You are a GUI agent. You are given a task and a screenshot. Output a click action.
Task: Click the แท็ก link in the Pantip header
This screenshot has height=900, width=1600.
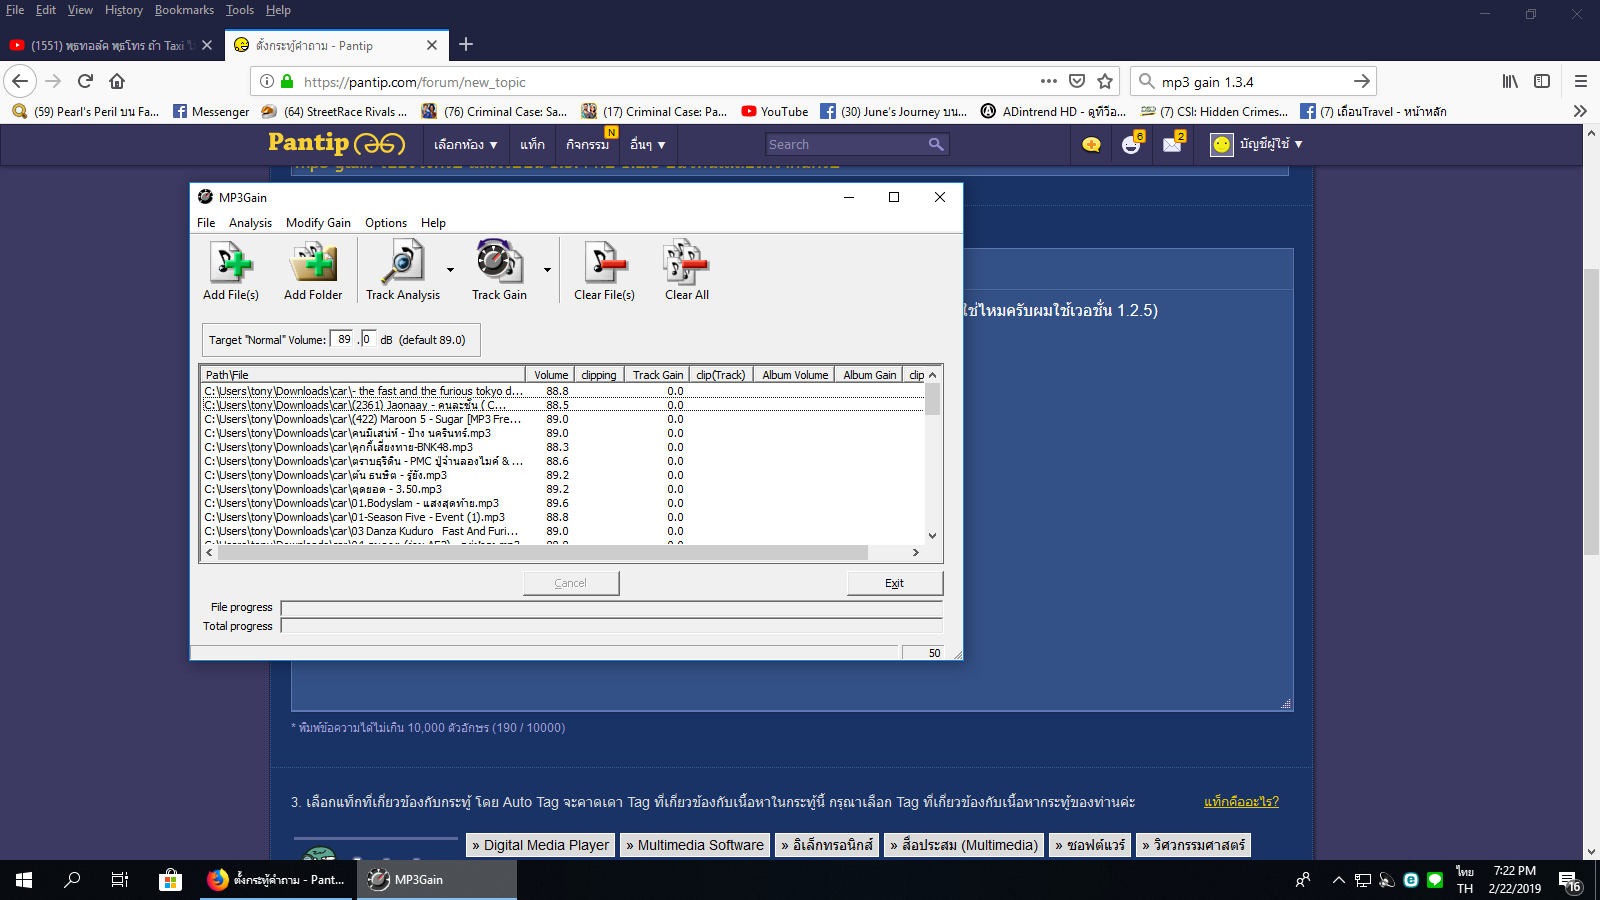532,144
